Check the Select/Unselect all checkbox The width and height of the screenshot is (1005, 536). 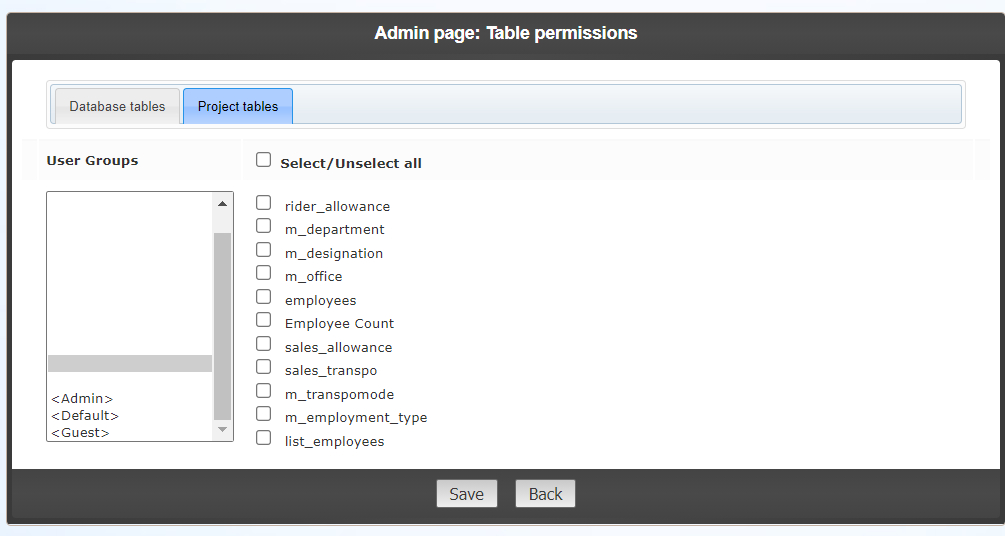tap(264, 160)
